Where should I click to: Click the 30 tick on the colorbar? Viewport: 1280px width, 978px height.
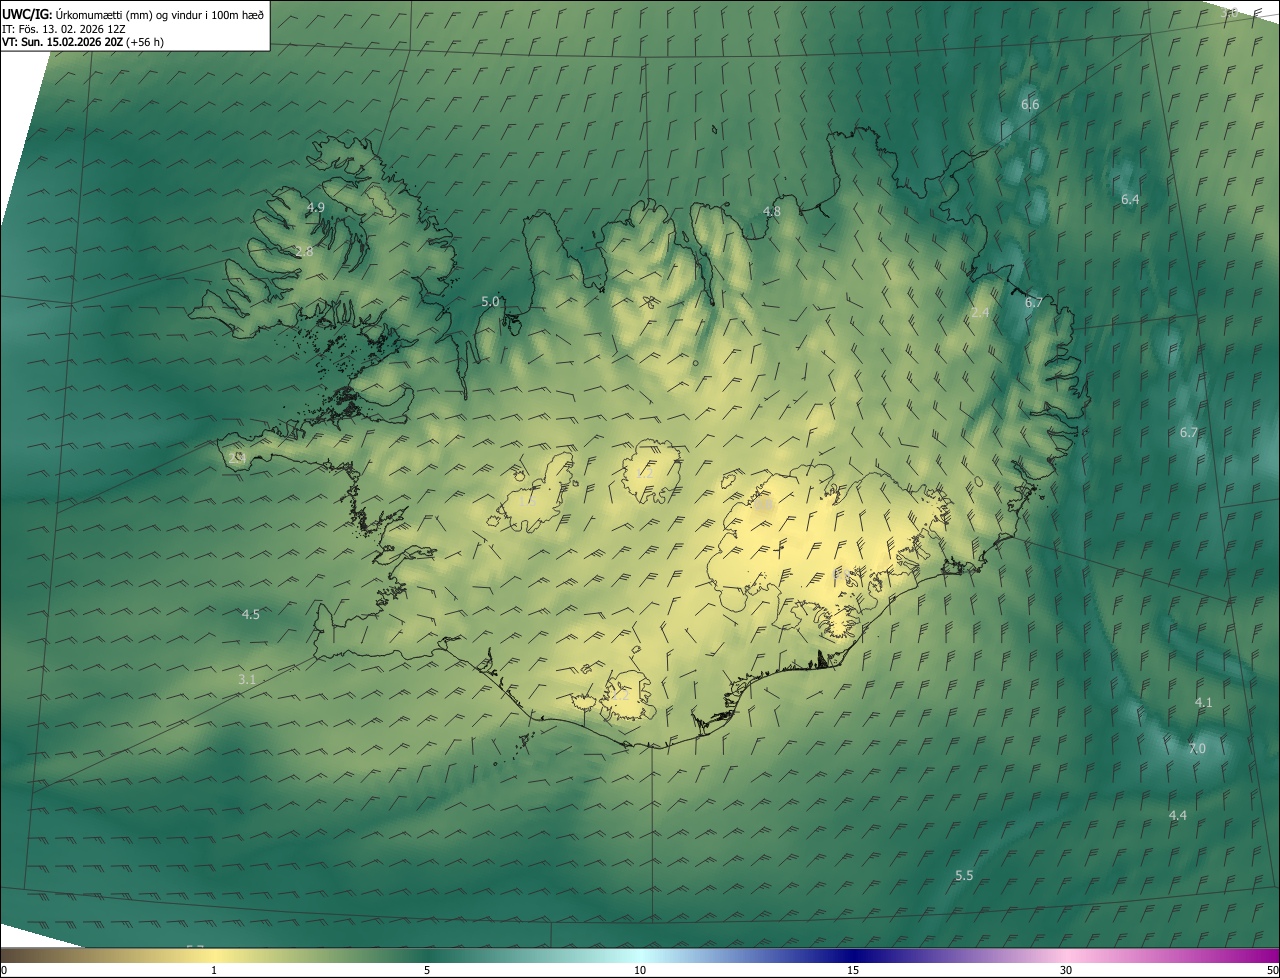(1066, 970)
